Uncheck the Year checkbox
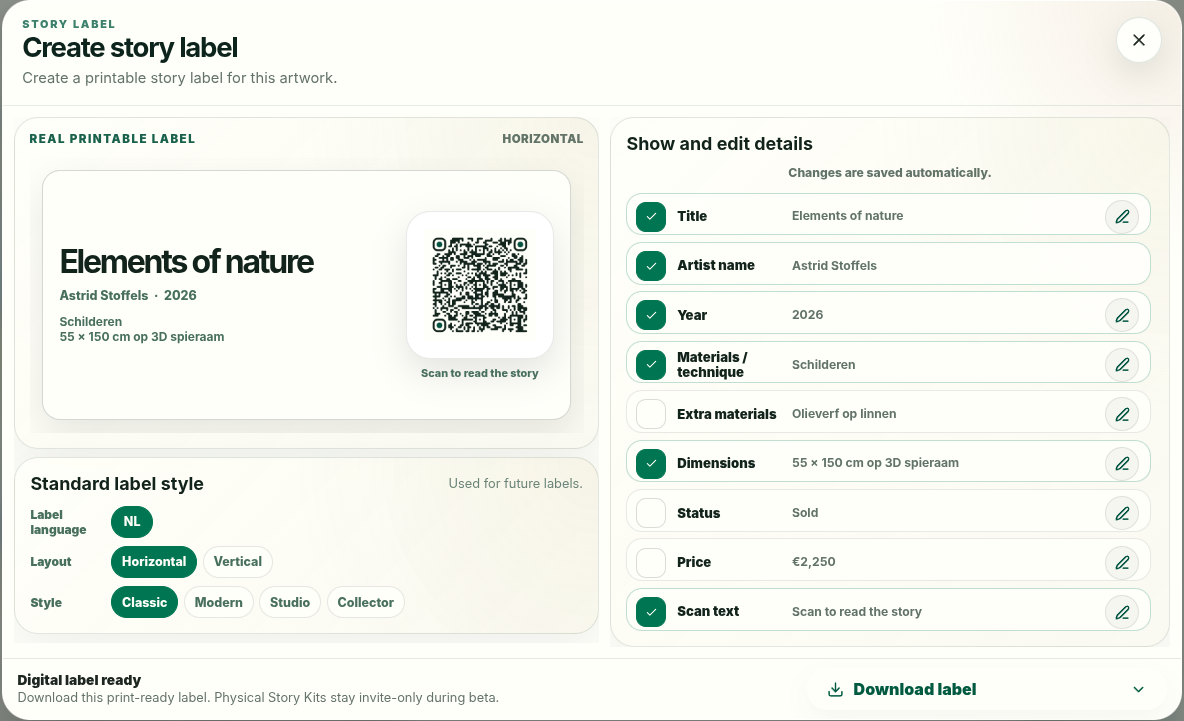 point(651,315)
